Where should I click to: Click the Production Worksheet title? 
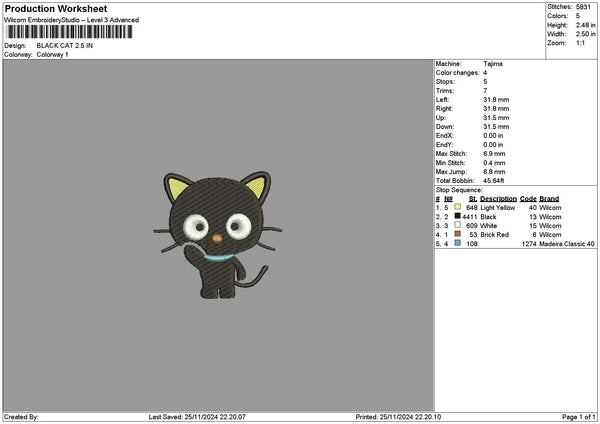(51, 8)
